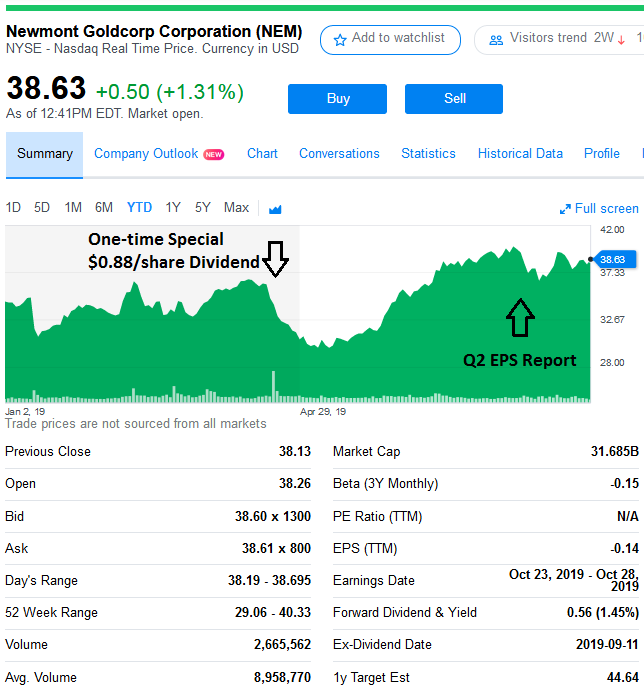This screenshot has width=644, height=691.
Task: Click the Beta (3Y Monthly) label
Action: coord(386,483)
